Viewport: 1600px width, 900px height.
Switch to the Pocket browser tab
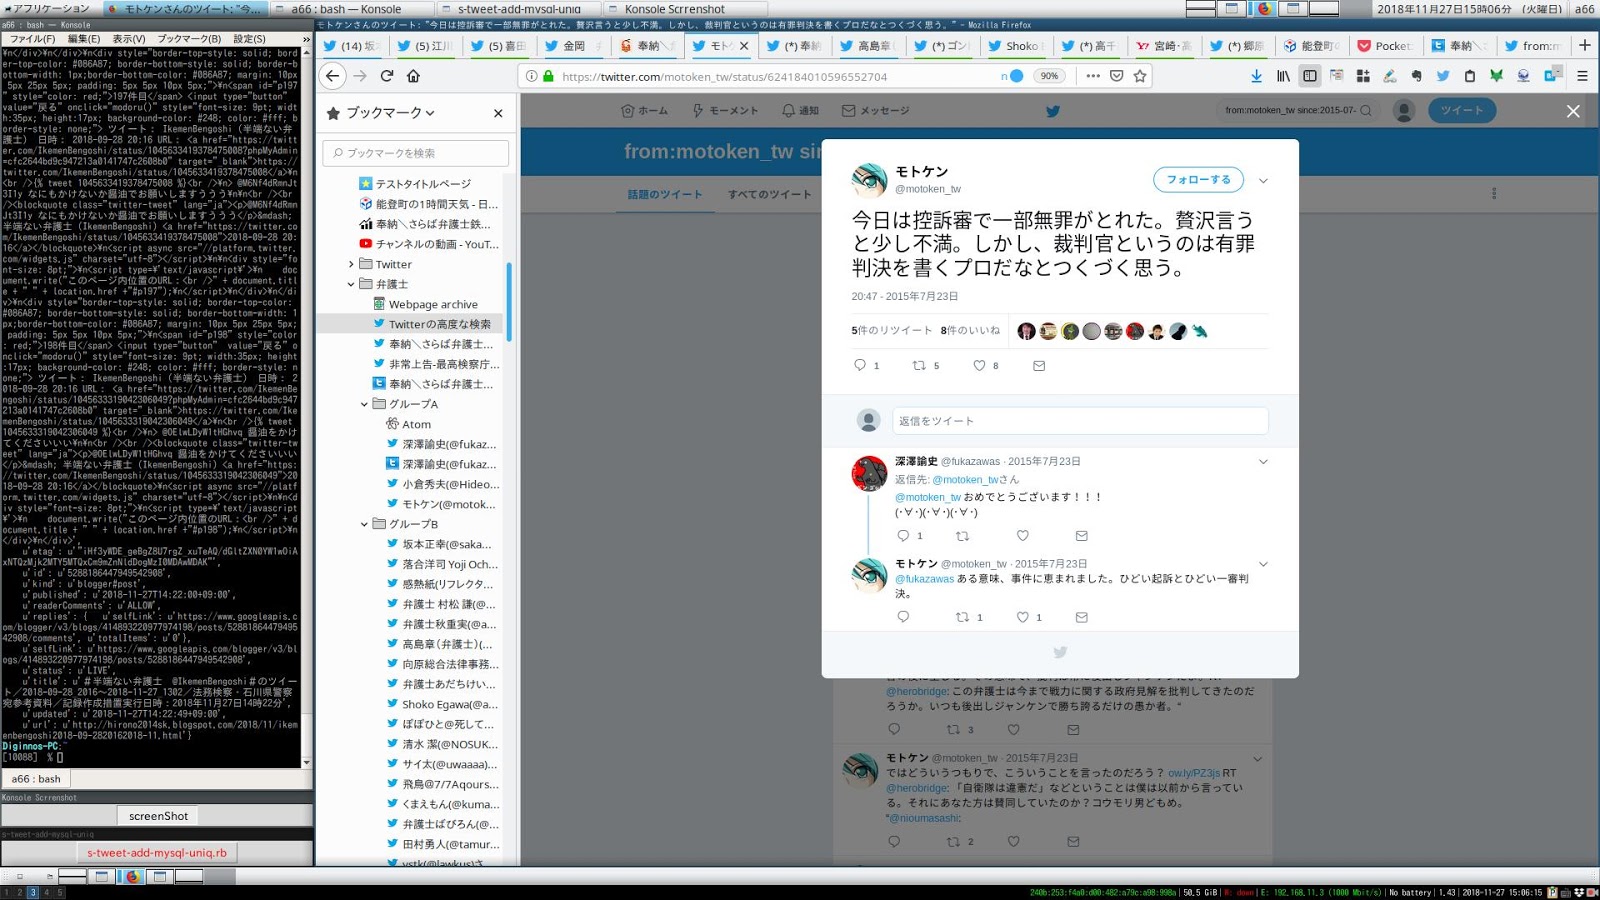[1384, 45]
